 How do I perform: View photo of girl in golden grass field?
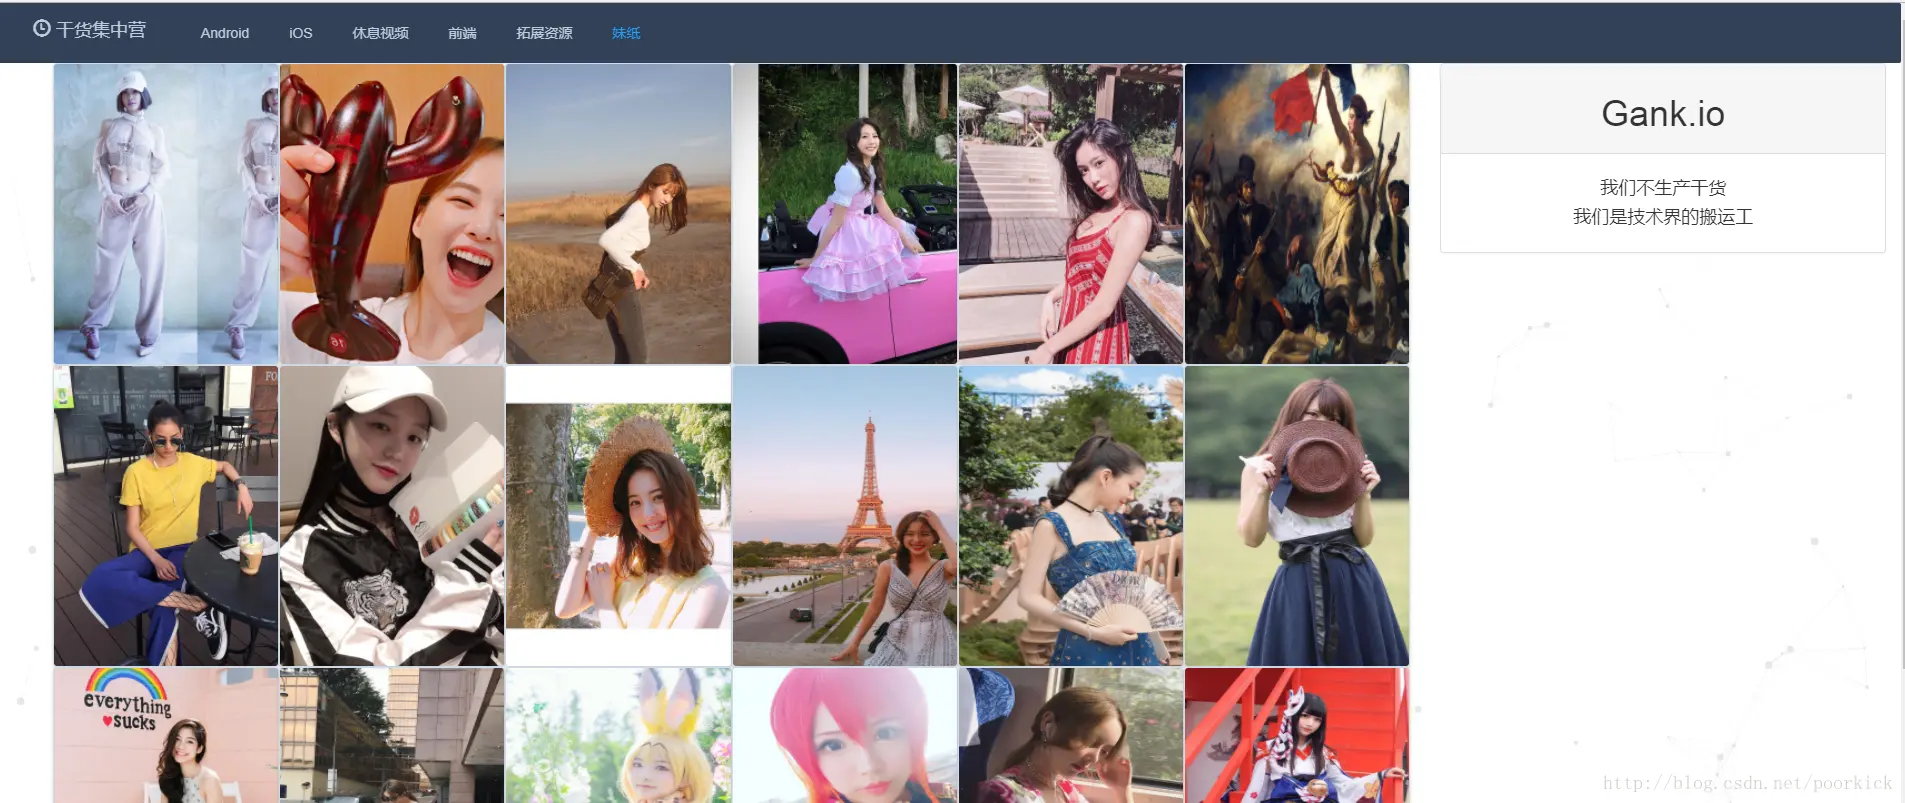tap(618, 214)
